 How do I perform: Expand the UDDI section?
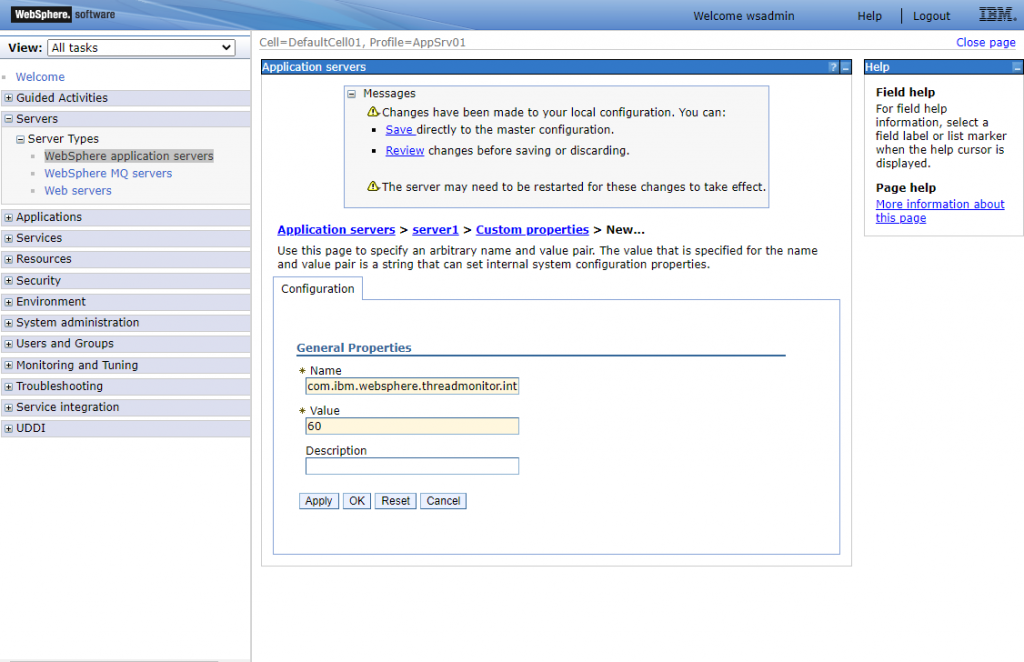tap(8, 428)
